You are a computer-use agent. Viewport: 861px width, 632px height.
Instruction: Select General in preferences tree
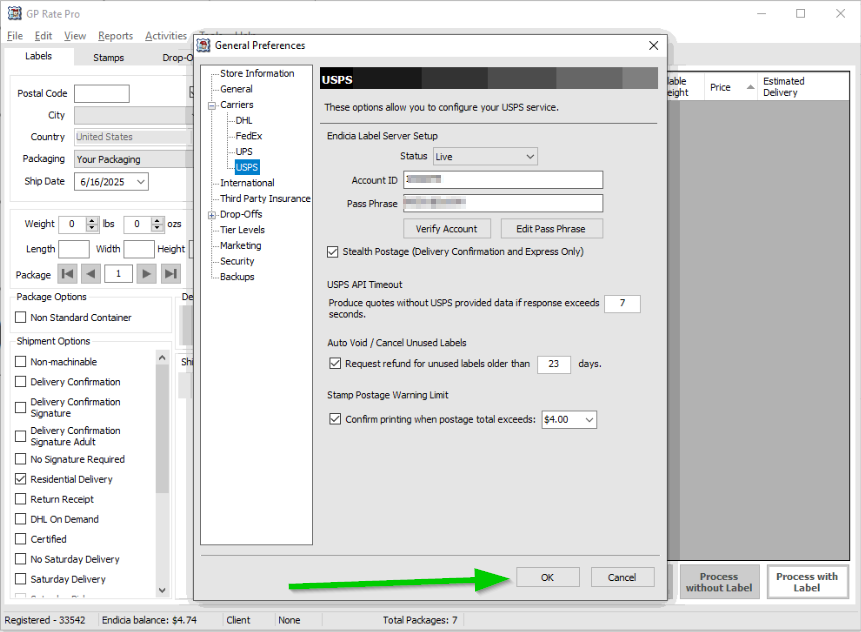pos(236,89)
